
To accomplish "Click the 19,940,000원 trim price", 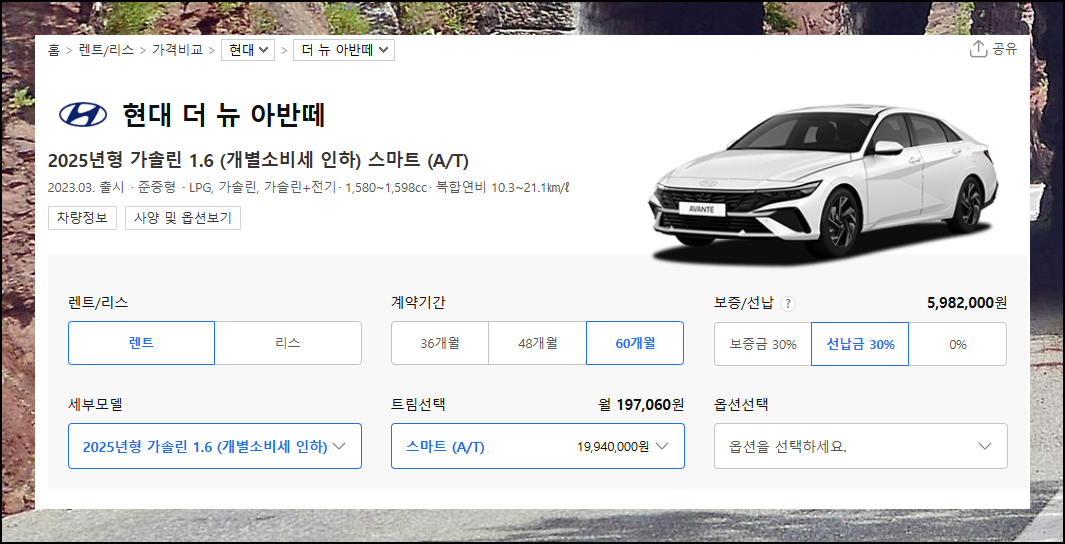I will tap(613, 447).
